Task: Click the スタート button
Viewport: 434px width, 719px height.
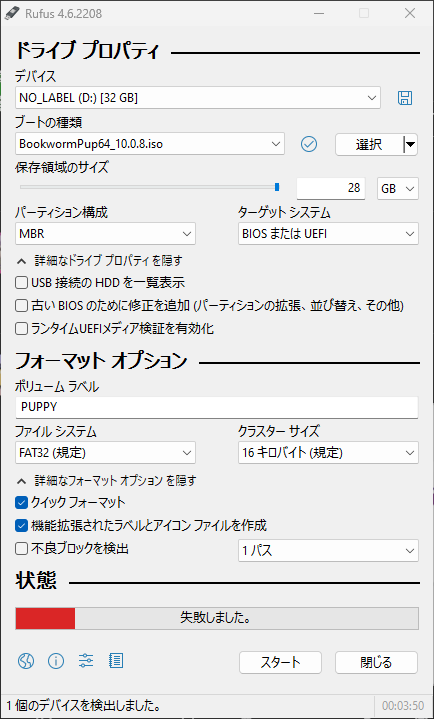Action: click(280, 663)
